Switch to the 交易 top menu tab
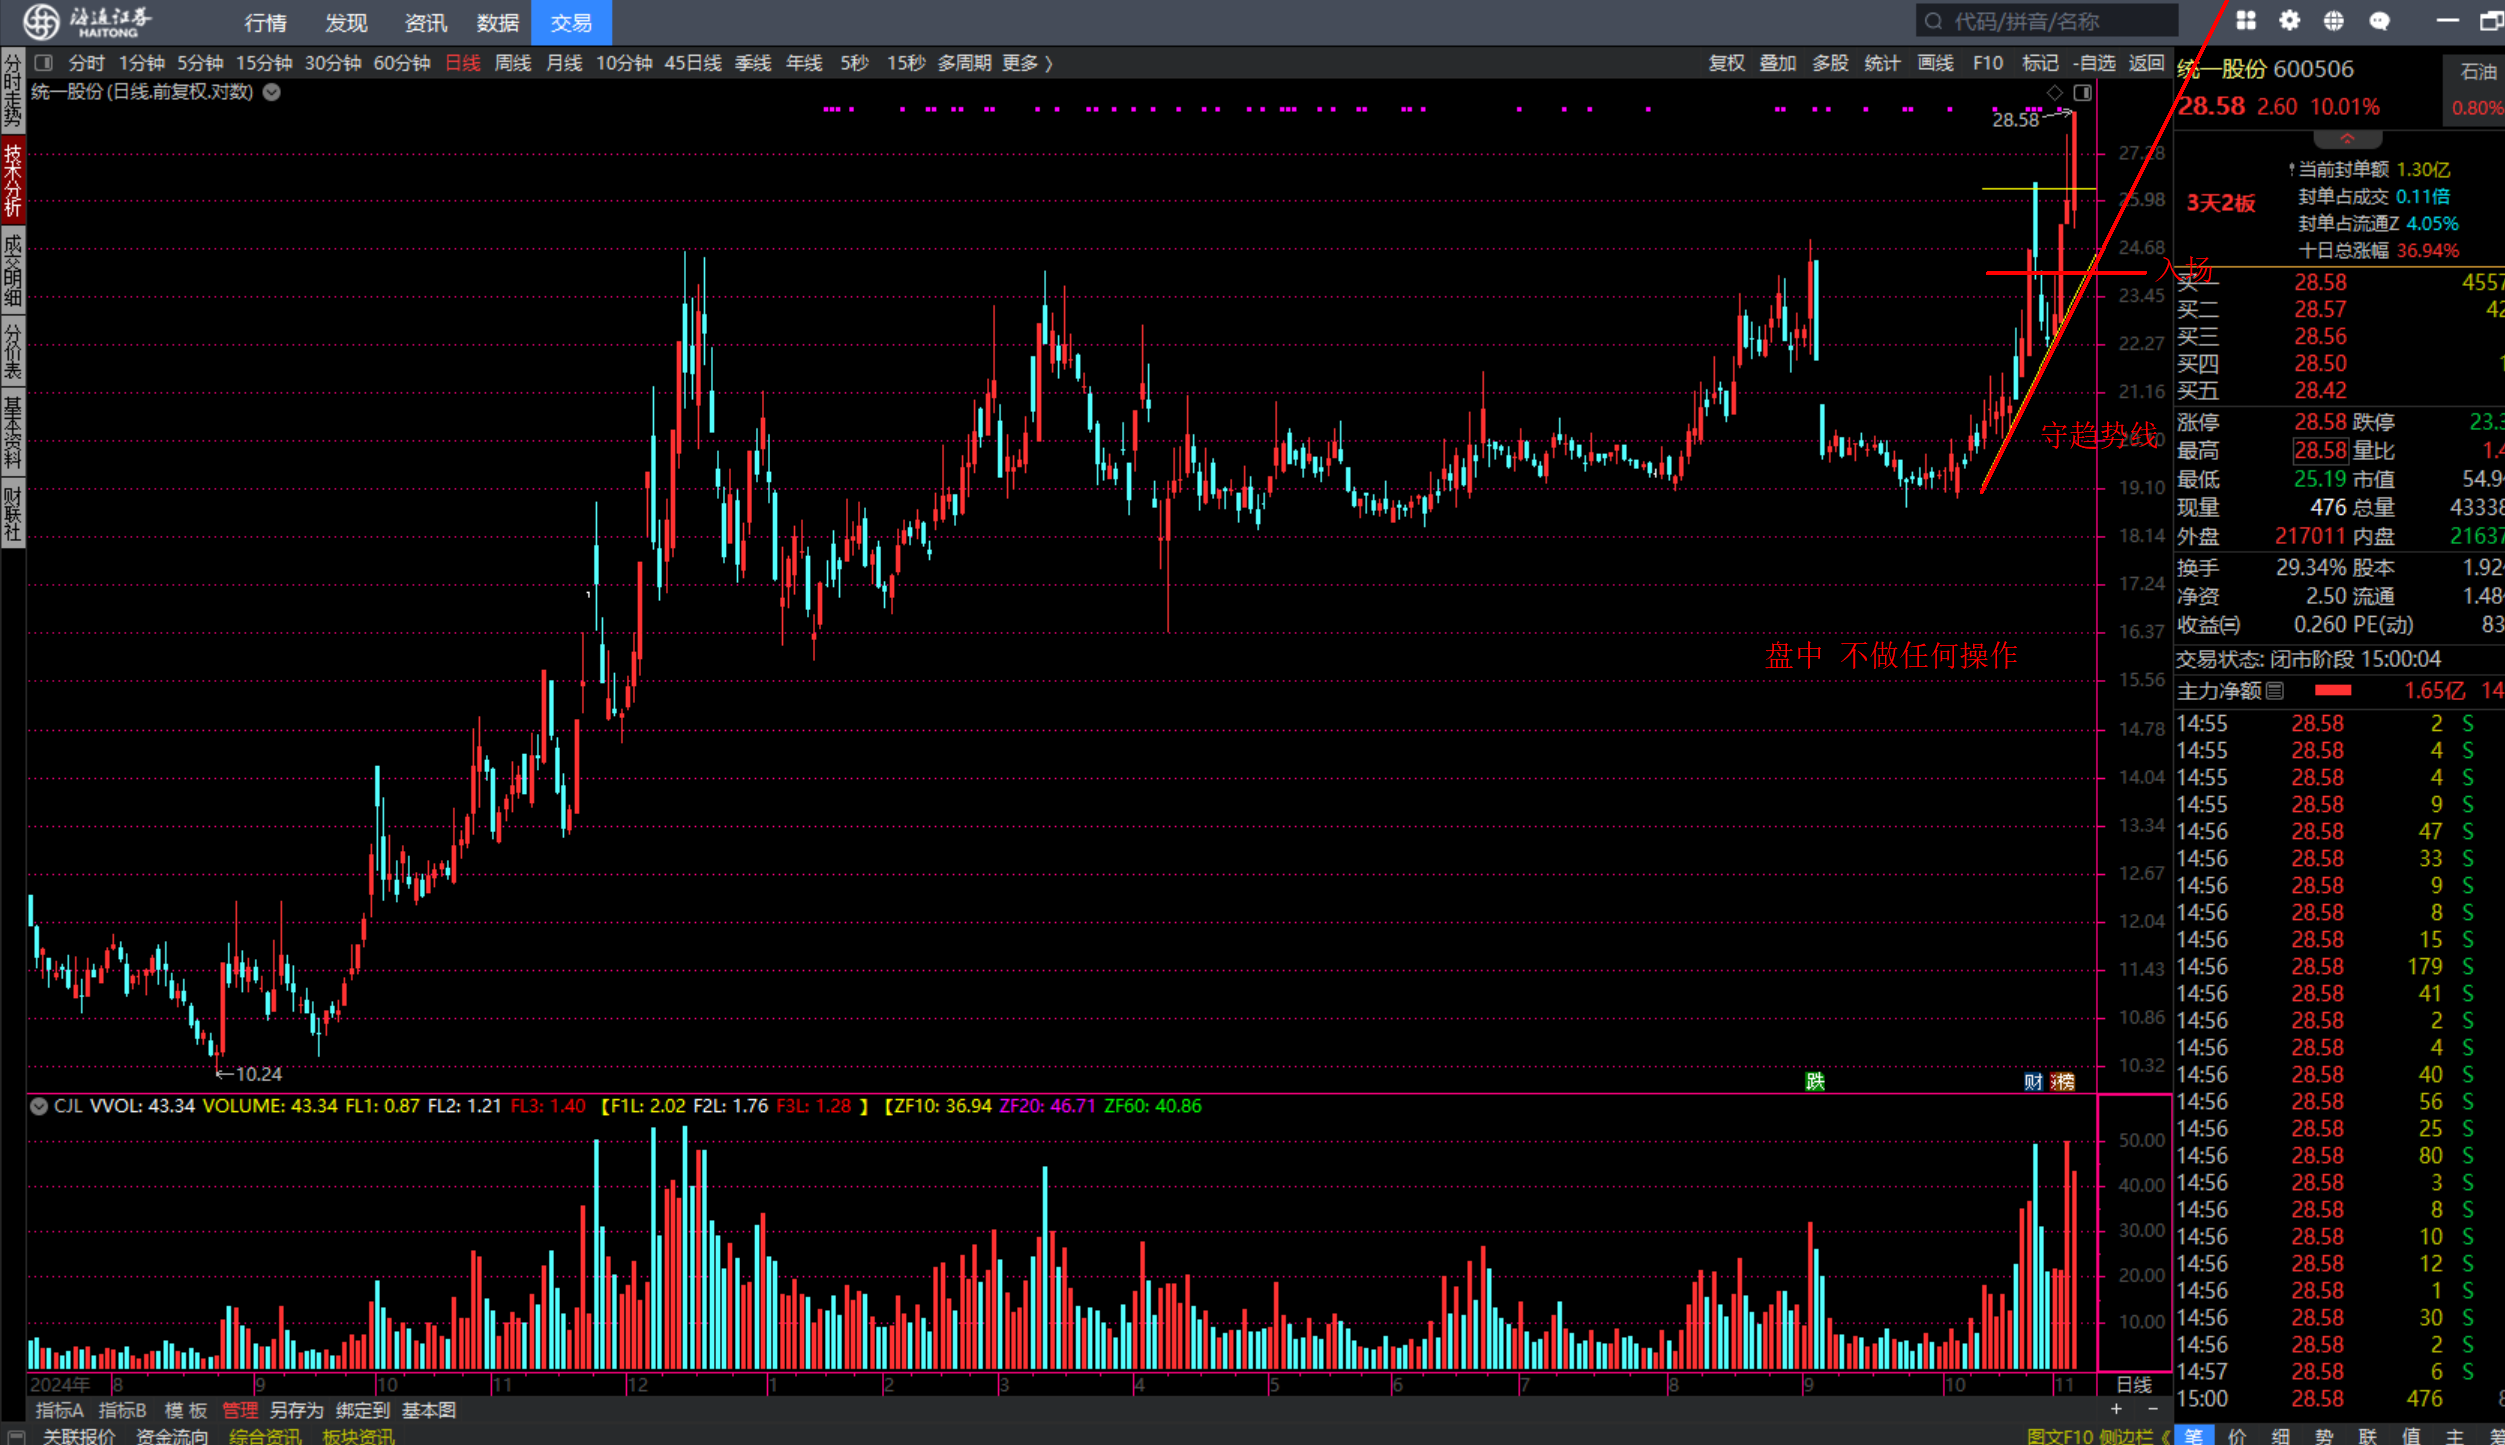This screenshot has width=2505, height=1445. pyautogui.click(x=571, y=22)
